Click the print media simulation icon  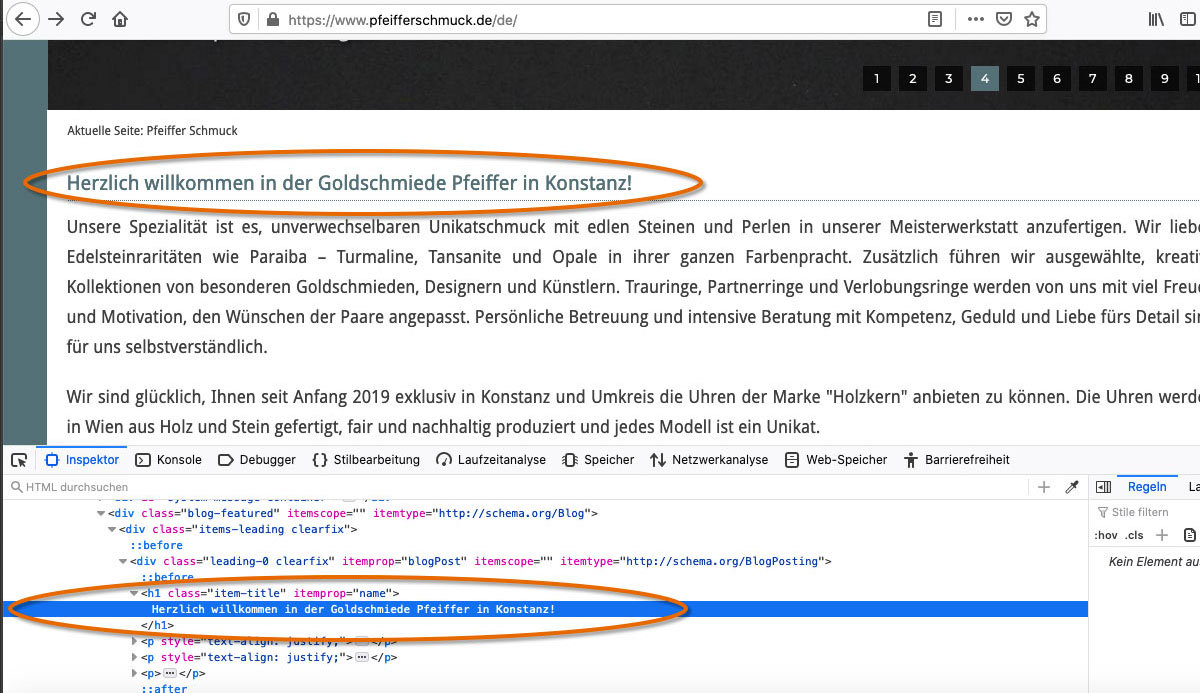point(1190,535)
